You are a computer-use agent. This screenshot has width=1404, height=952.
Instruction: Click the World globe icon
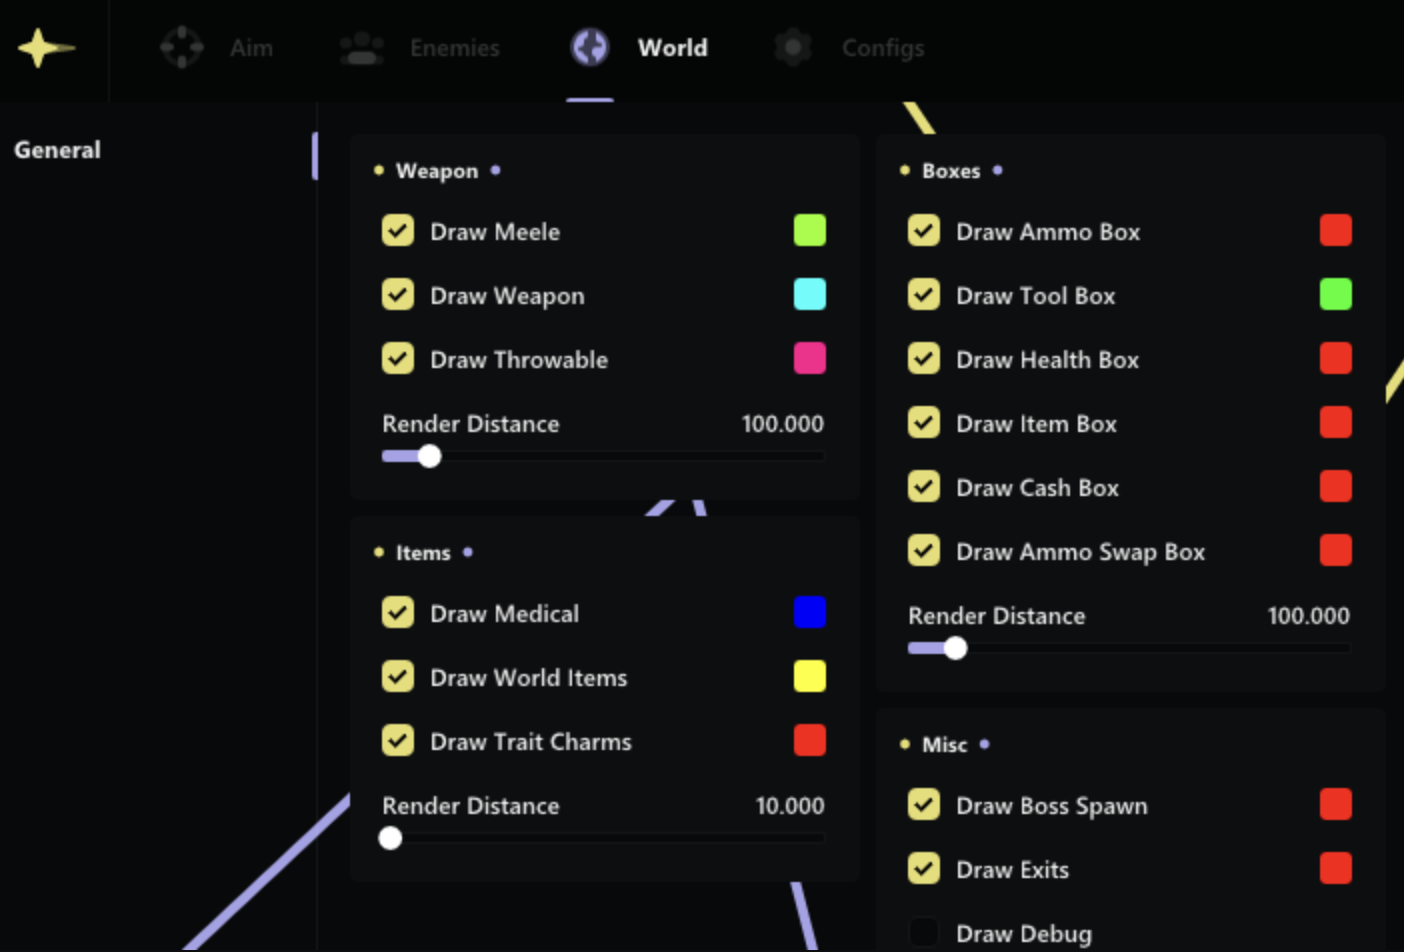(x=589, y=47)
